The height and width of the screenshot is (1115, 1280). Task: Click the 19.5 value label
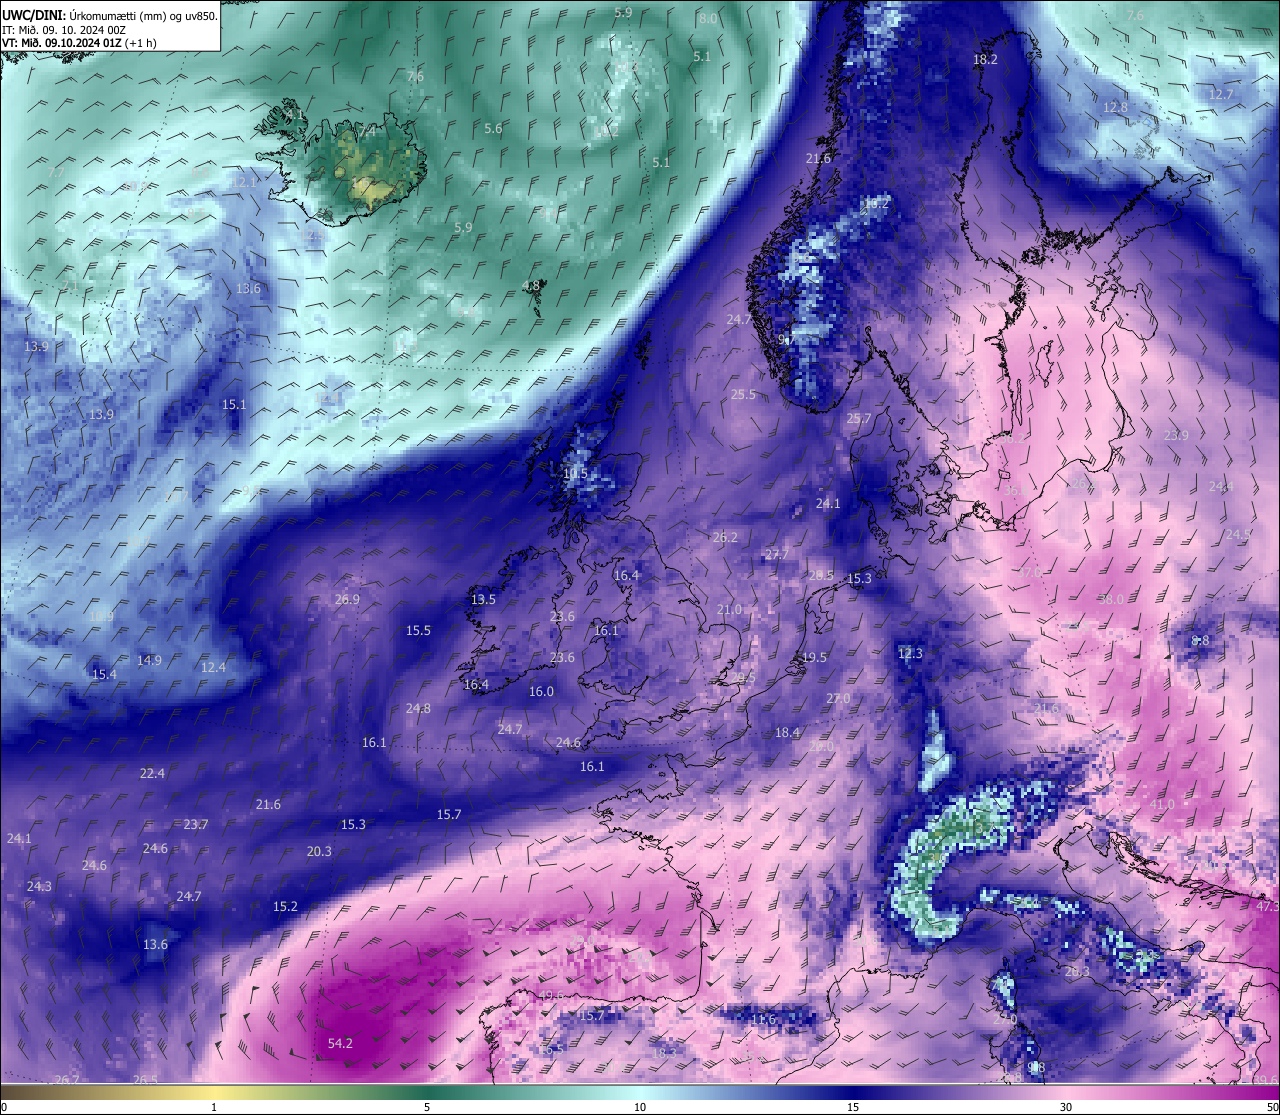[x=815, y=657]
